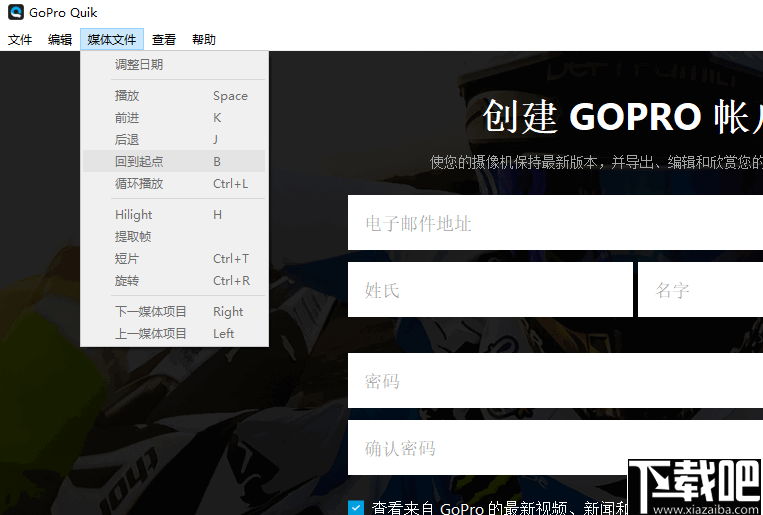Click the GoPro Quik app icon in title bar
Viewport: 763px width, 515px height.
16,12
